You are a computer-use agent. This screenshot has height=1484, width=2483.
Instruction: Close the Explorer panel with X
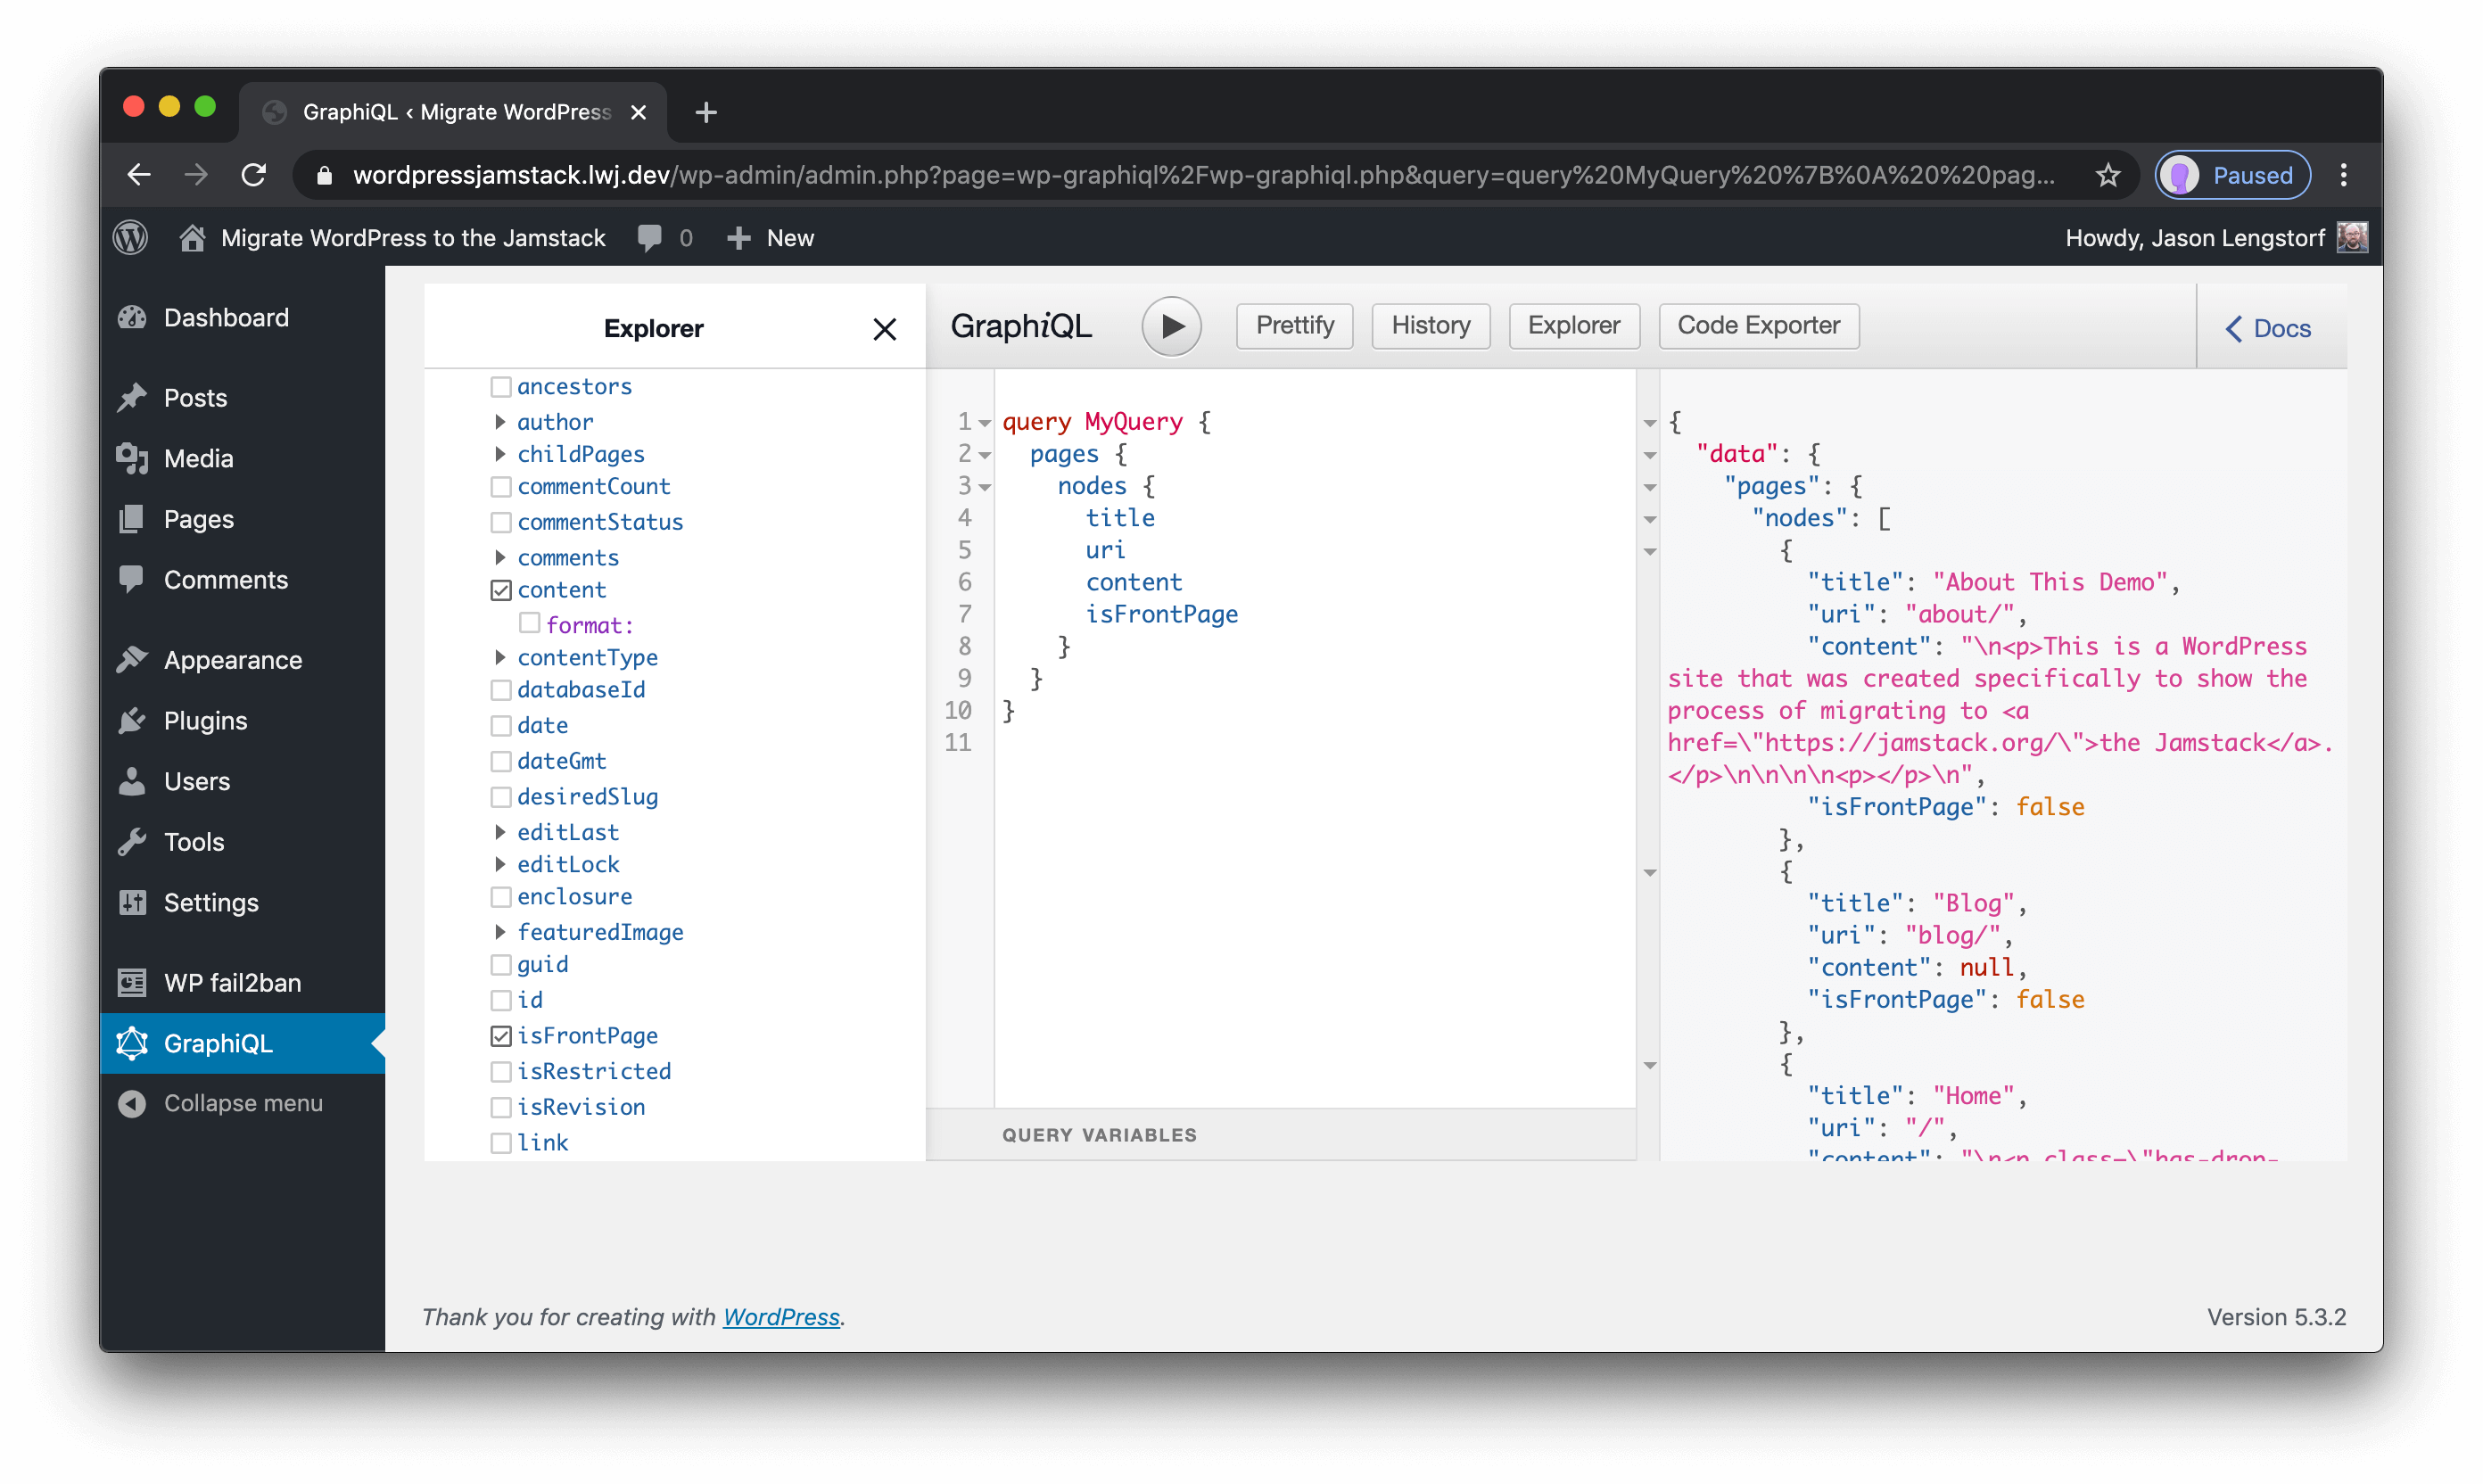(885, 328)
